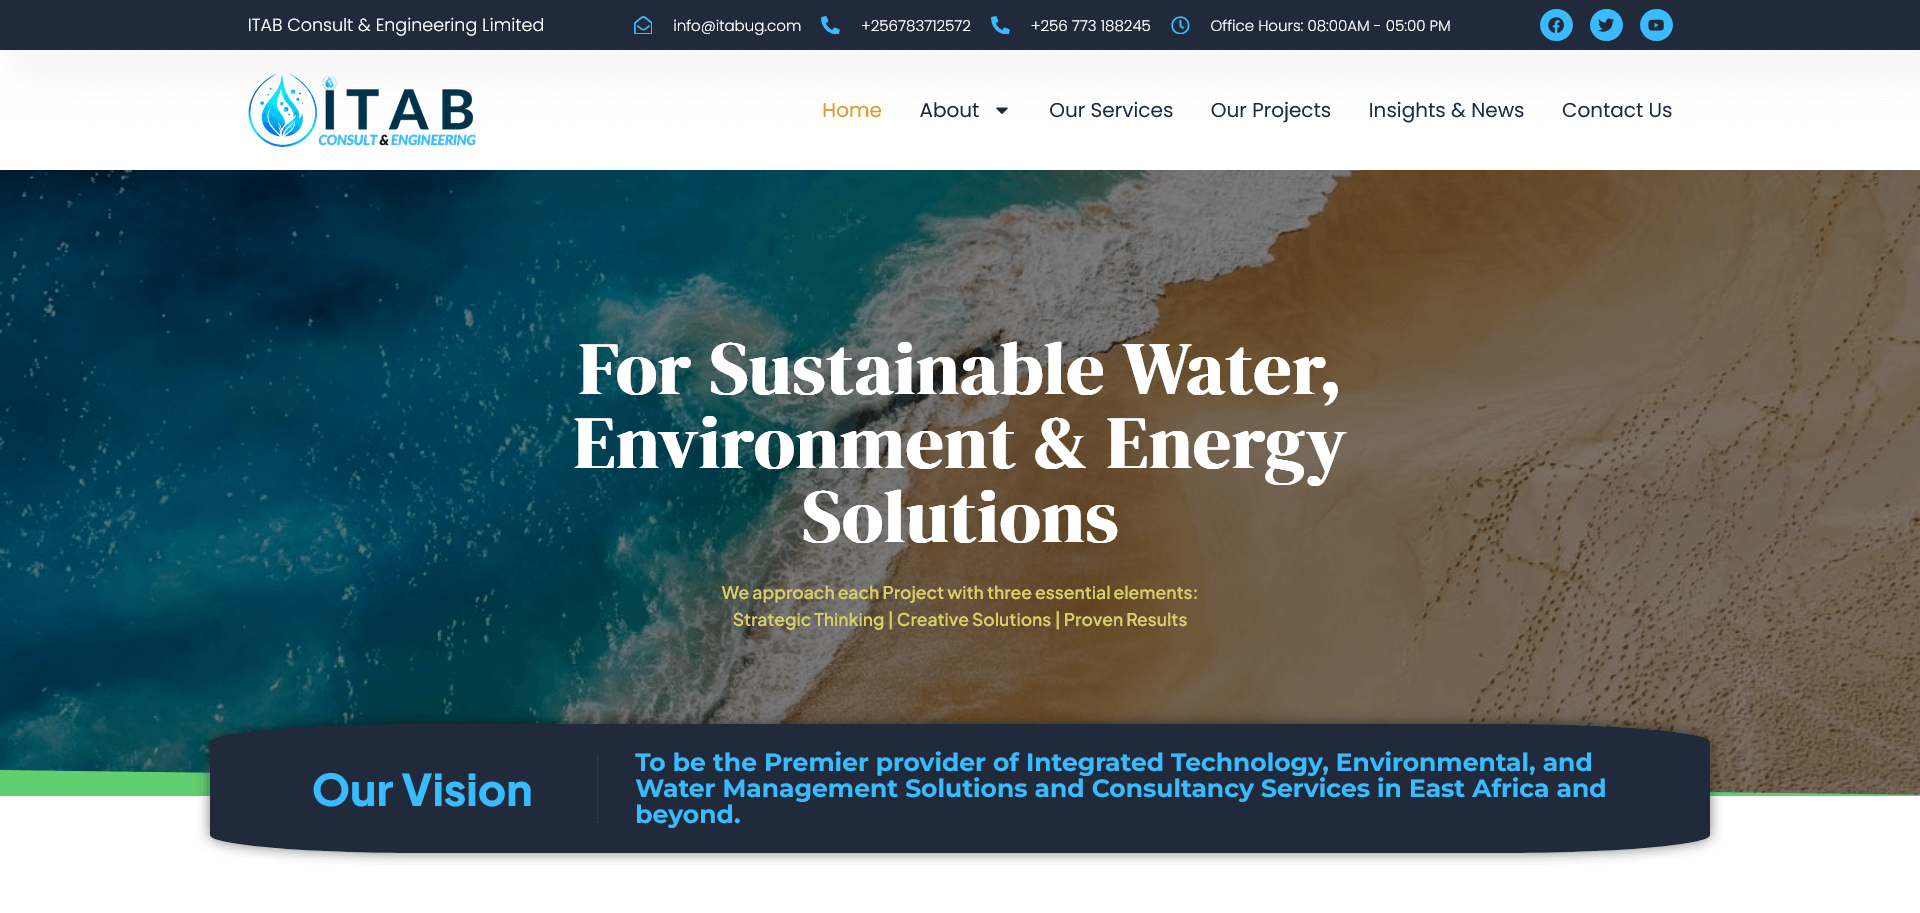Open the Twitter social icon
The height and width of the screenshot is (913, 1920).
(1606, 25)
